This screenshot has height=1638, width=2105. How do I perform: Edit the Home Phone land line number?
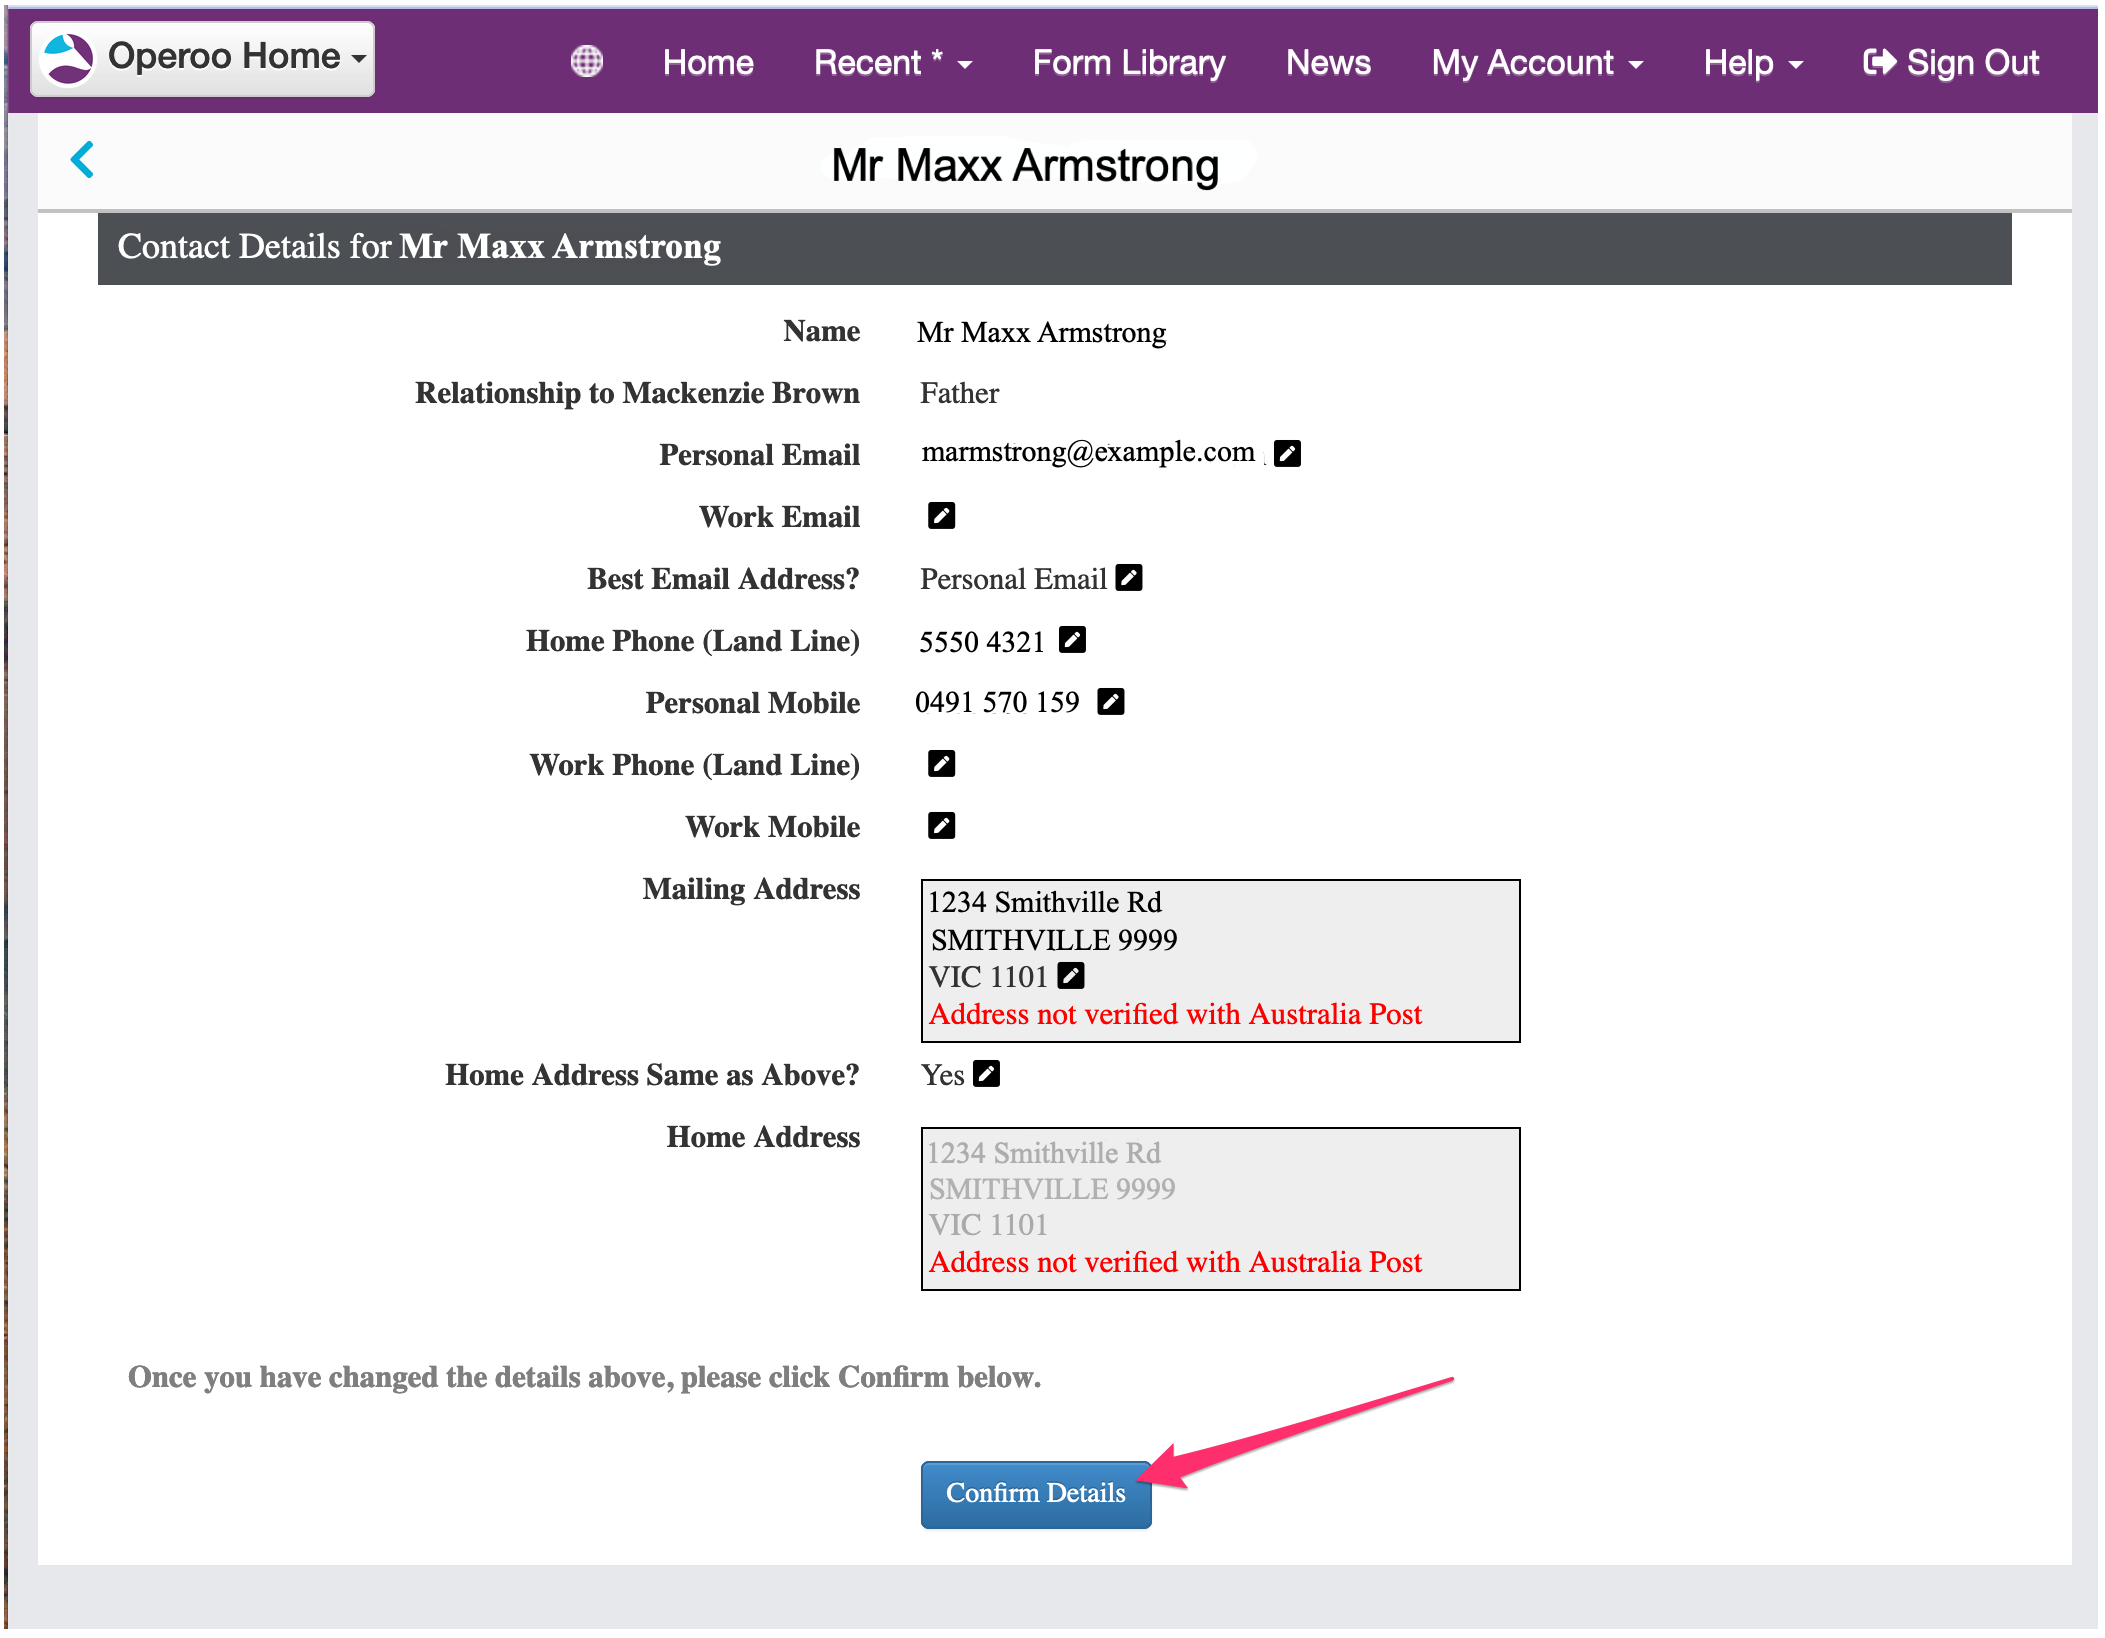1072,640
